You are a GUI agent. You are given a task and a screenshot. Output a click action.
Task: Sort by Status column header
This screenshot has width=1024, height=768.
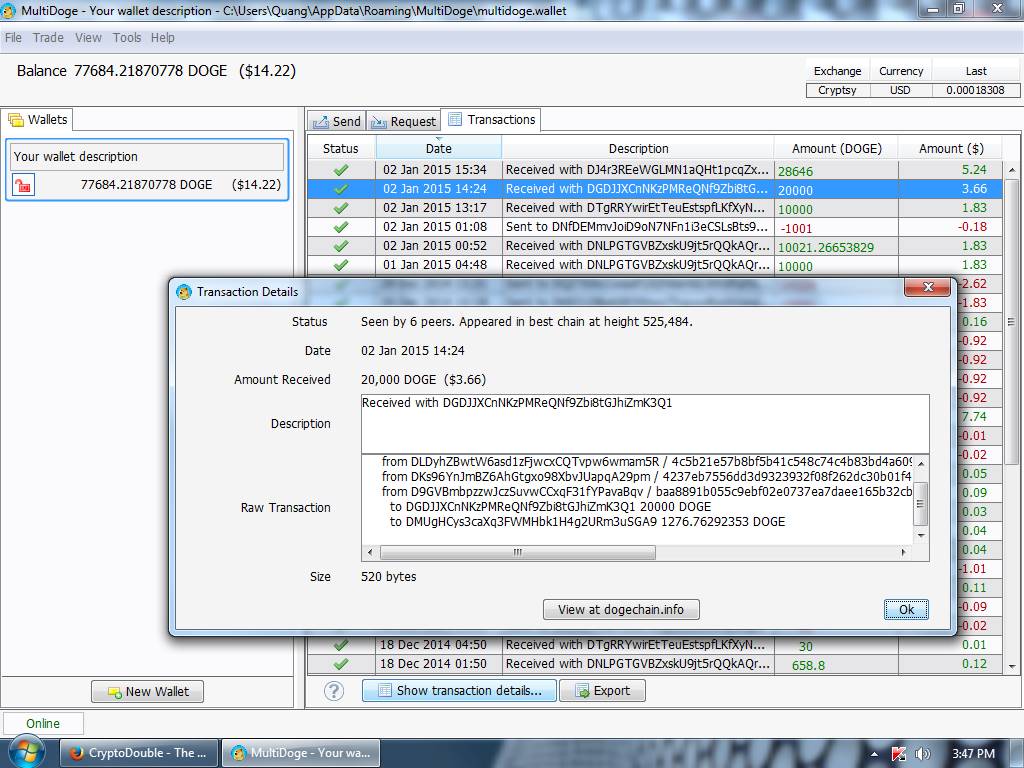click(341, 148)
